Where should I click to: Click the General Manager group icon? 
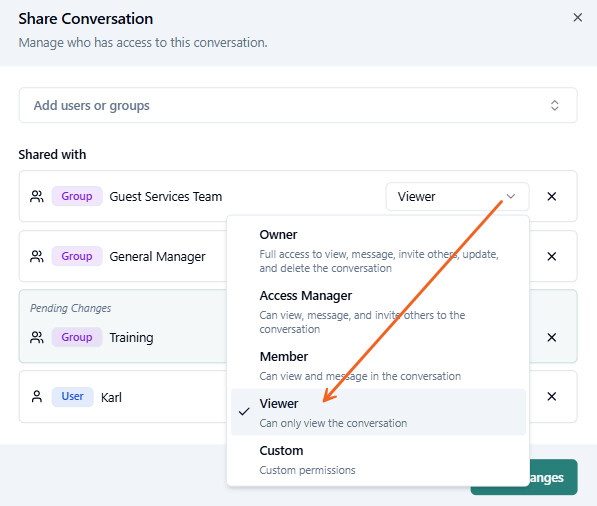tap(37, 257)
